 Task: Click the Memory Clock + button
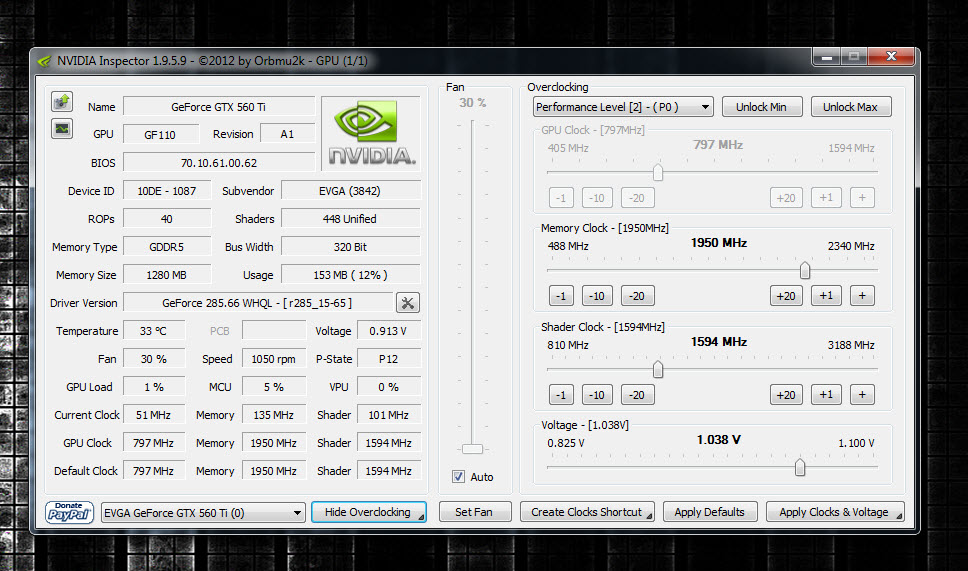(x=862, y=296)
